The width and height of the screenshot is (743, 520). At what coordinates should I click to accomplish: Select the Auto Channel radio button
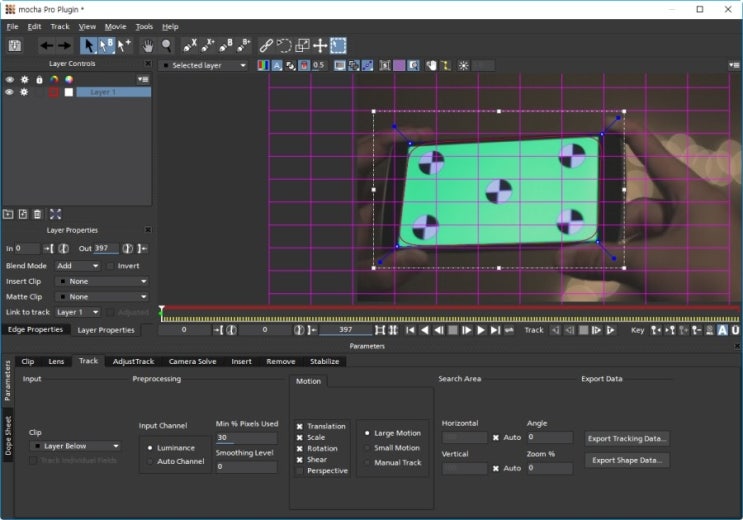[x=150, y=461]
